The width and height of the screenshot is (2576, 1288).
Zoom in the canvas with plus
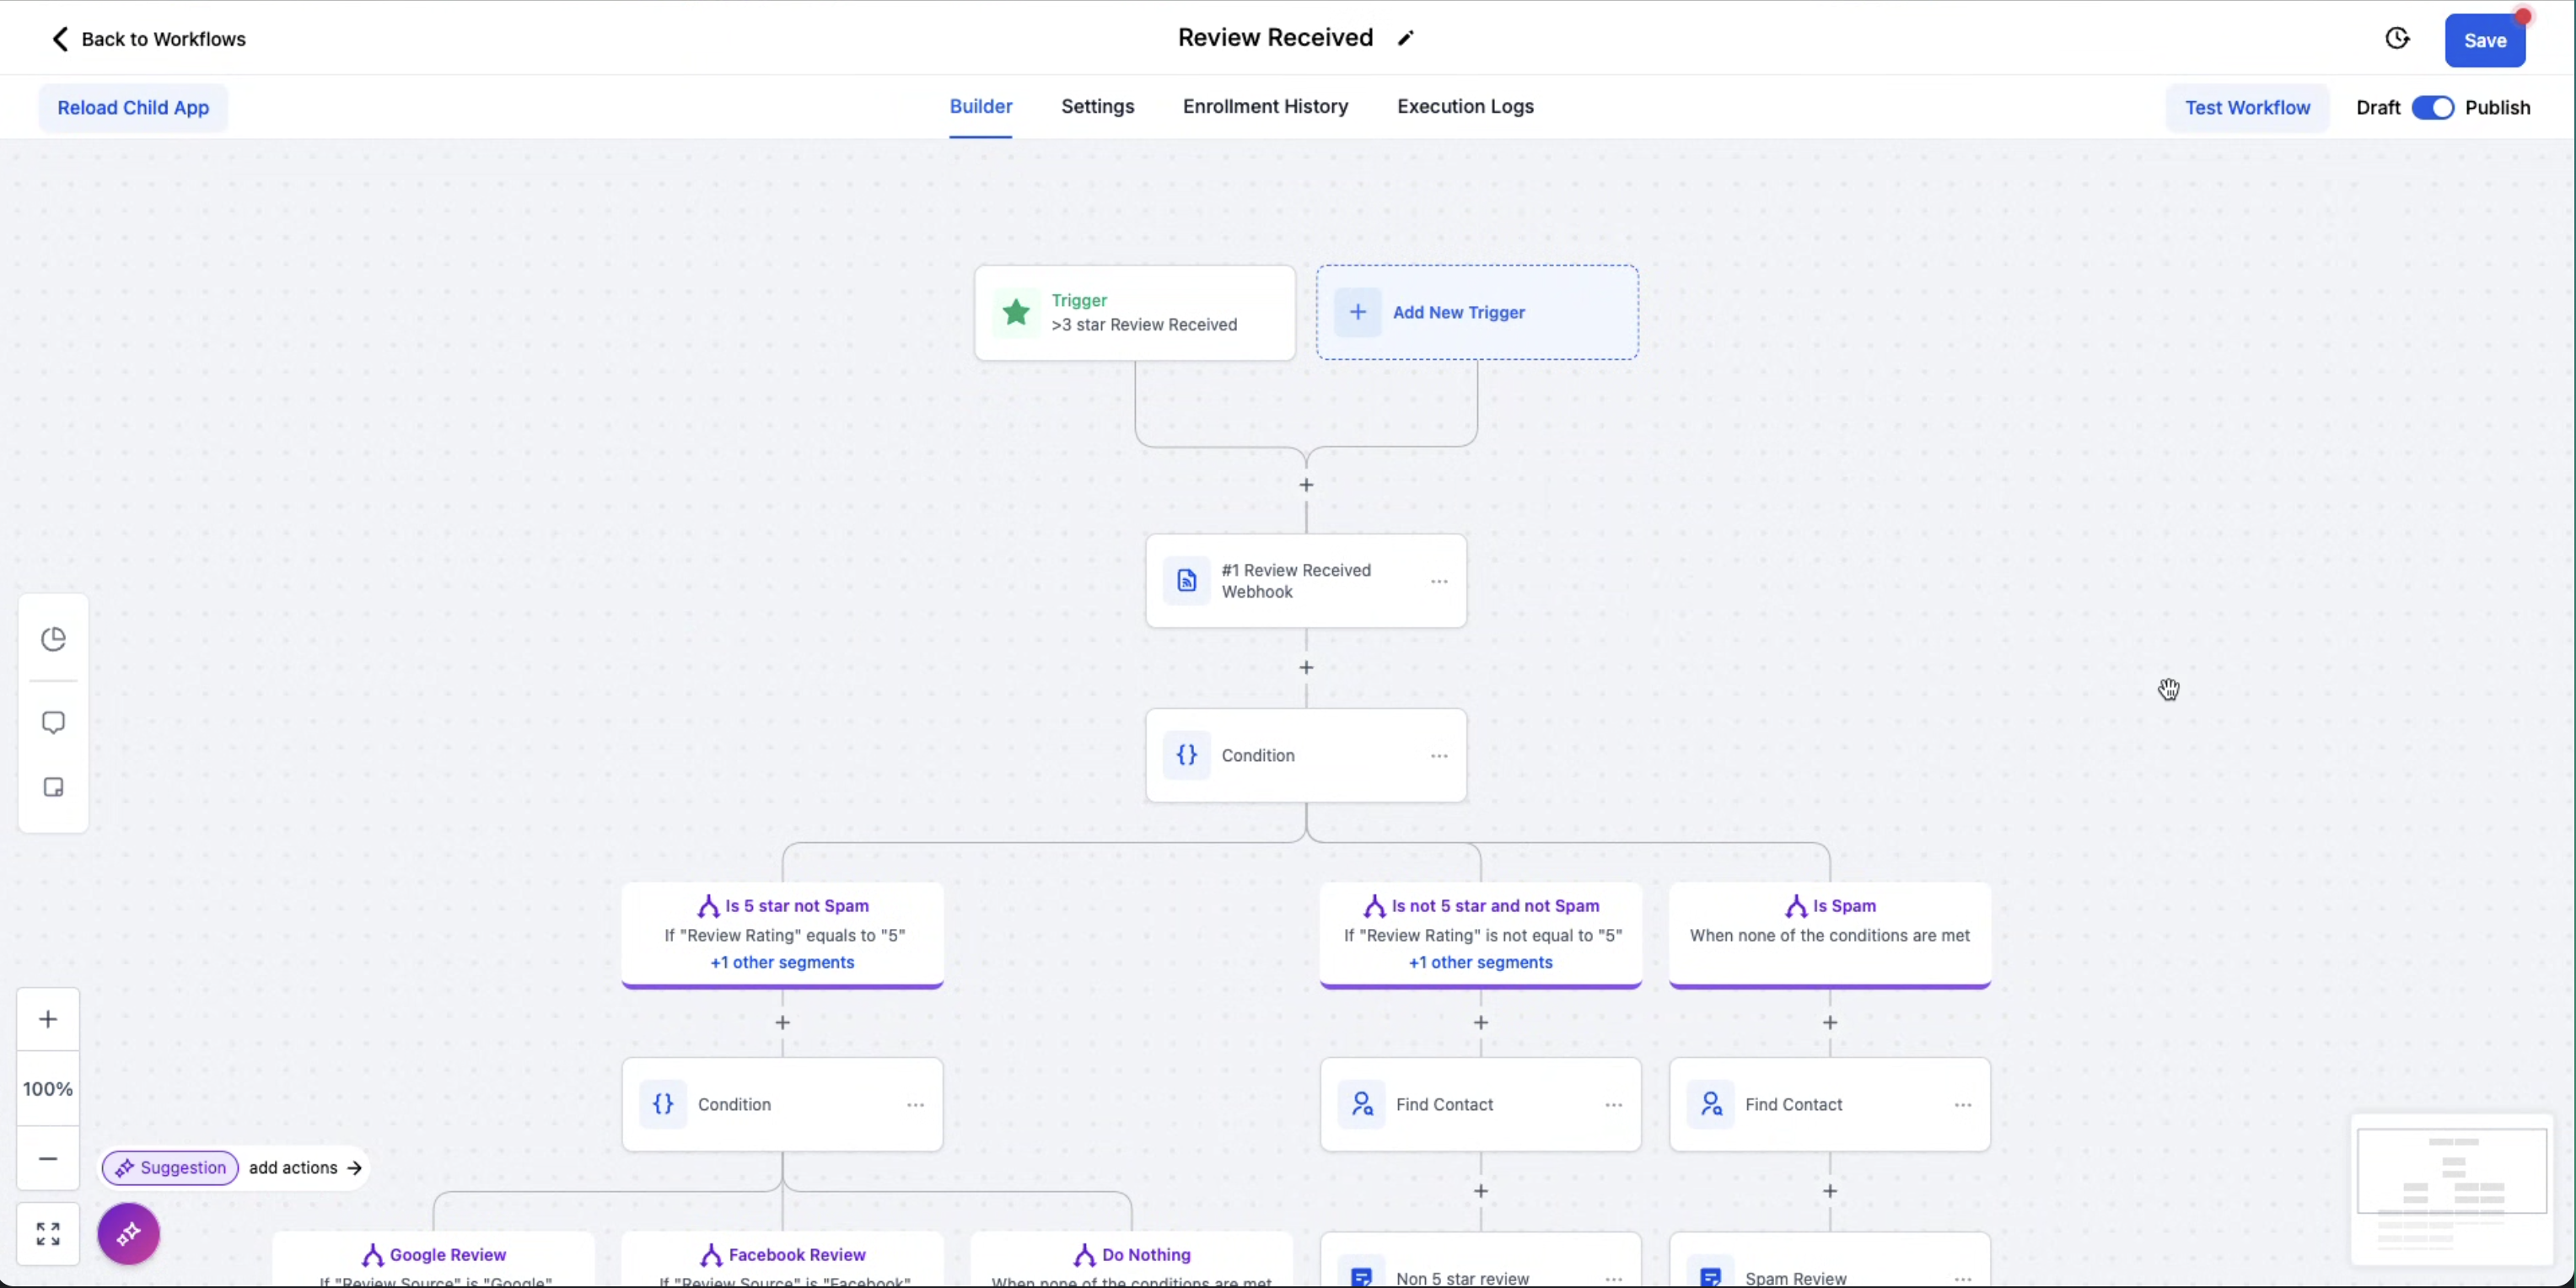48,1019
